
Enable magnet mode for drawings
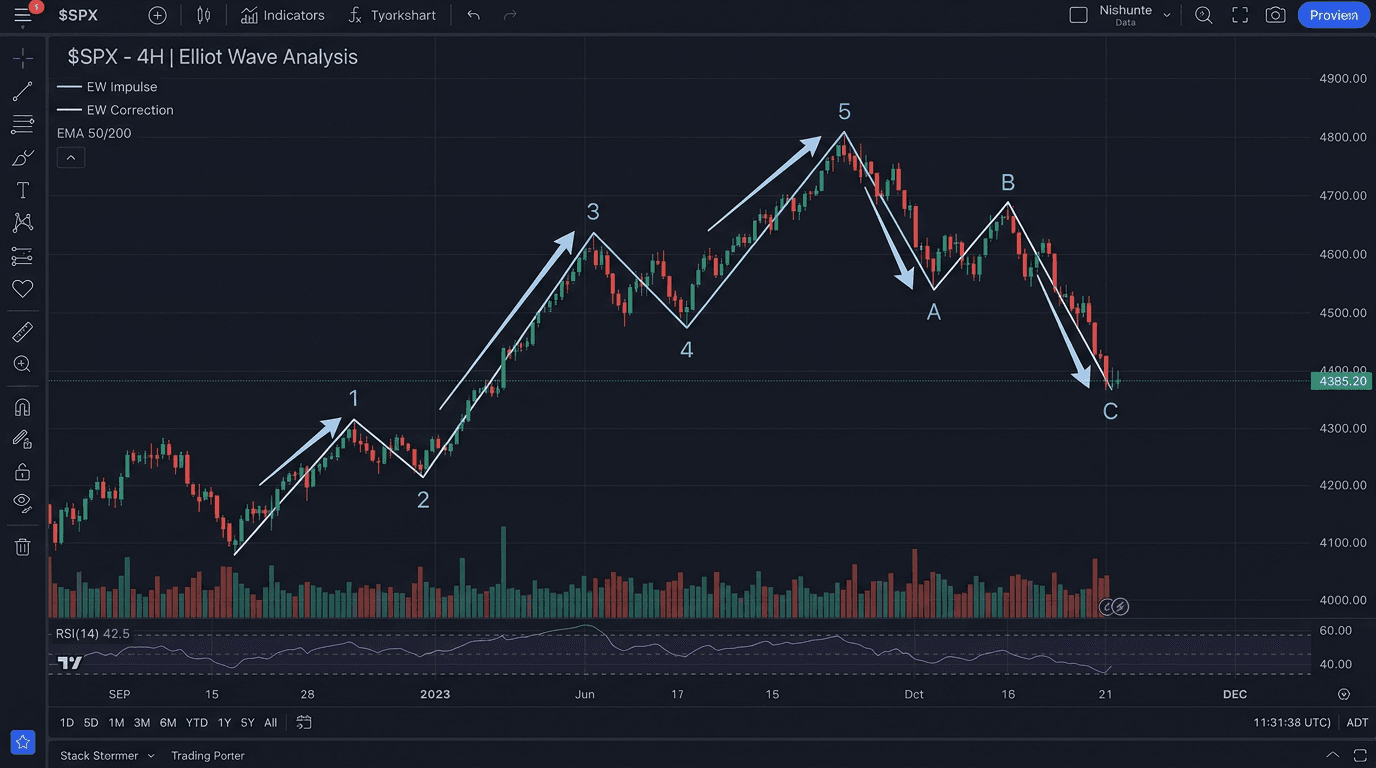(22, 407)
